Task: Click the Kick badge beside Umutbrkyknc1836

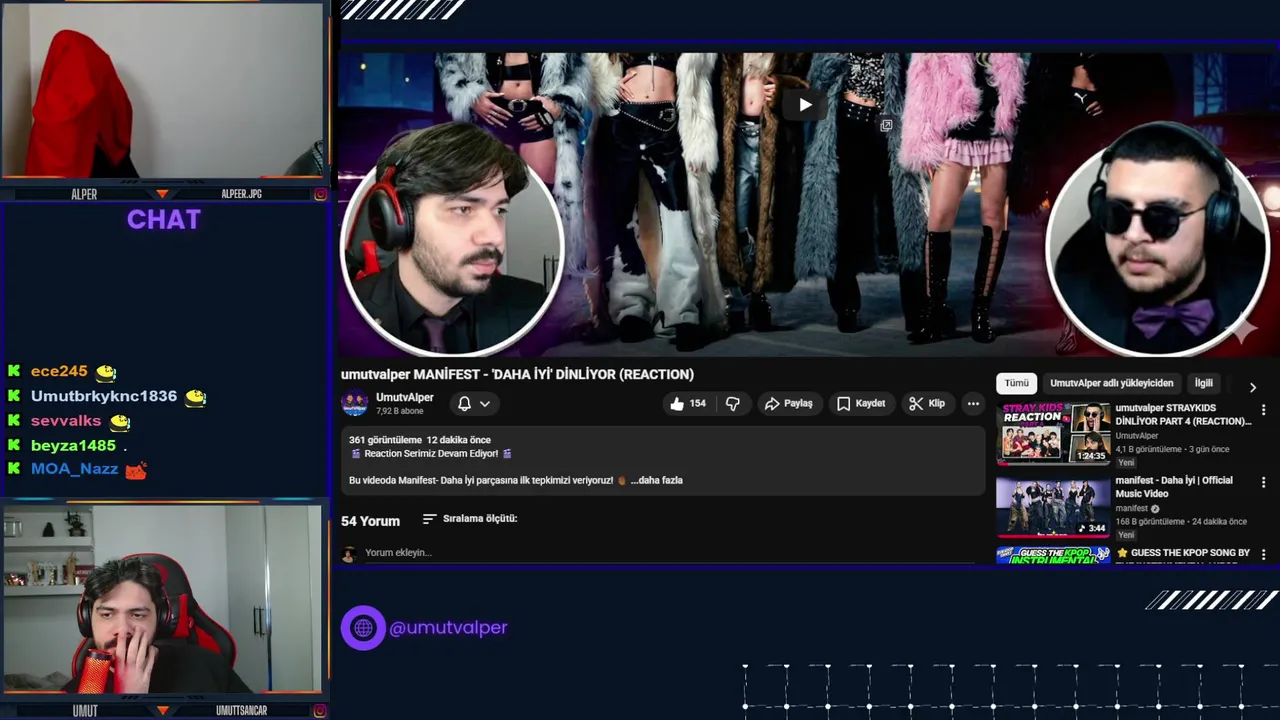Action: 14,396
